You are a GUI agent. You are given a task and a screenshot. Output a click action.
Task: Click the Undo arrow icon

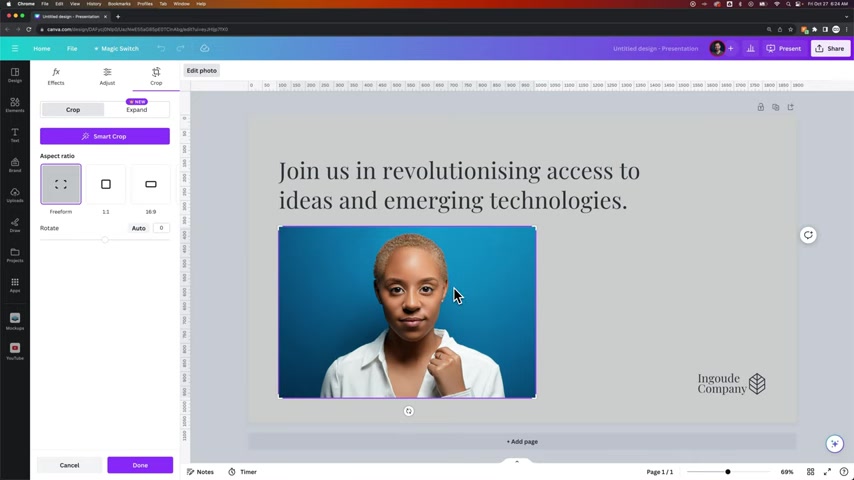pos(161,48)
